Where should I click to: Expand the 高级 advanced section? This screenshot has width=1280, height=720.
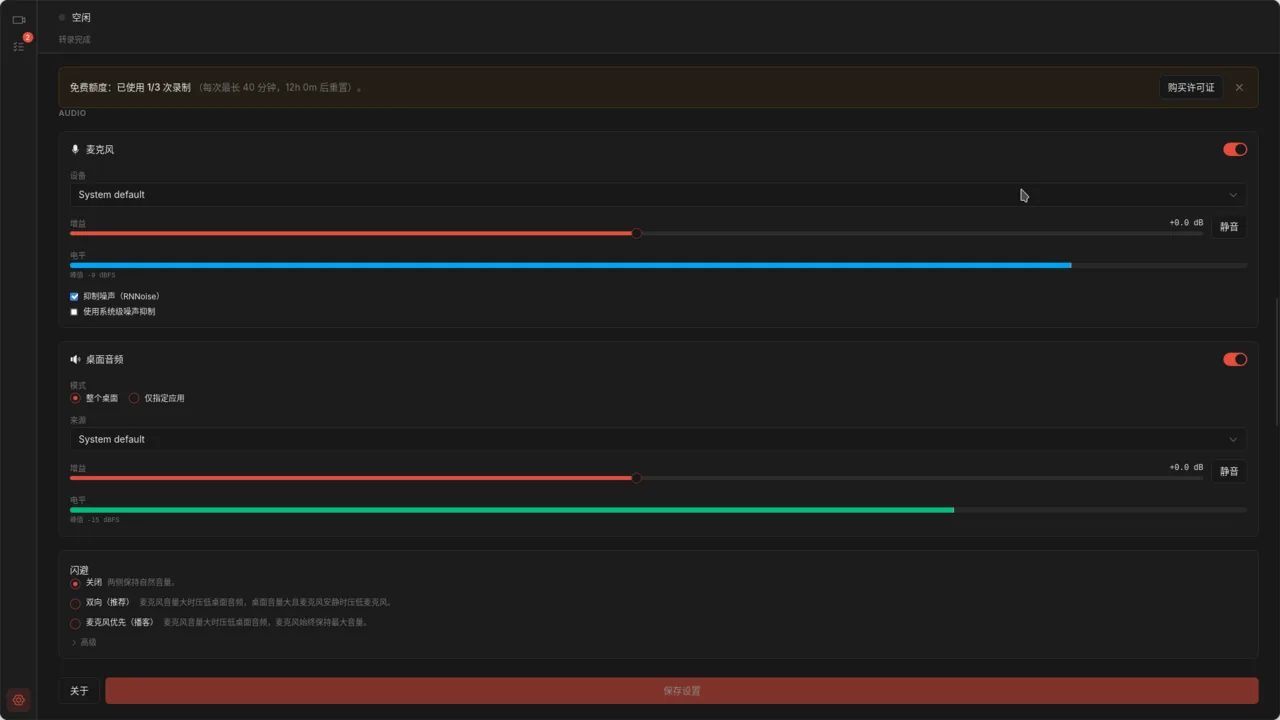84,642
